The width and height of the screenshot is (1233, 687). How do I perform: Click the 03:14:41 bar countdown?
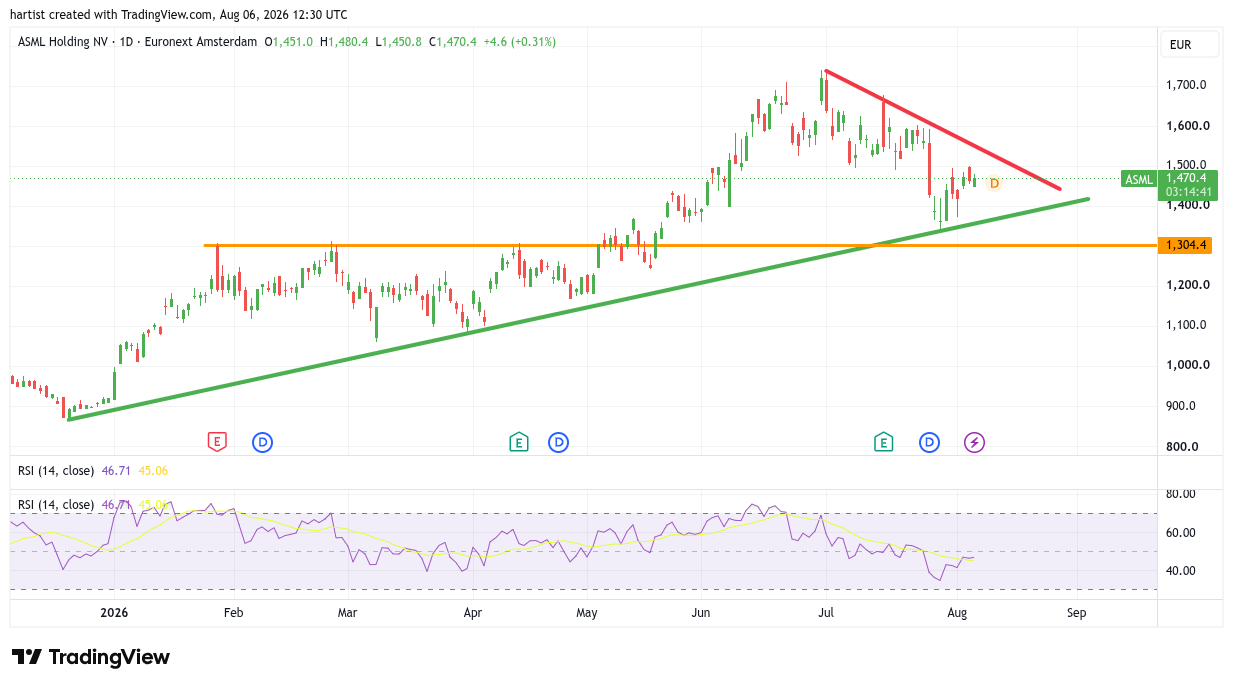tap(1188, 193)
